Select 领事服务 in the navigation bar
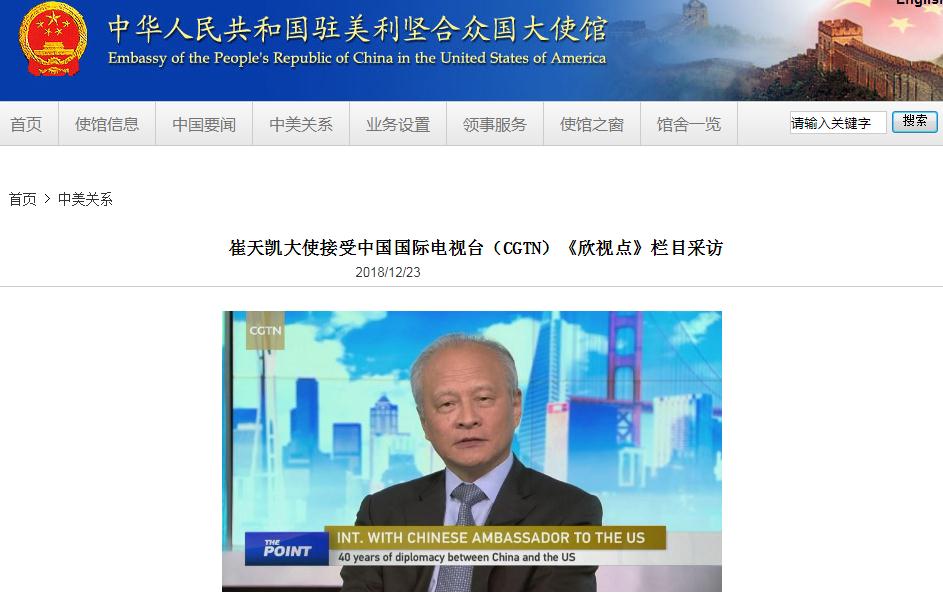Image resolution: width=943 pixels, height=597 pixels. point(495,124)
